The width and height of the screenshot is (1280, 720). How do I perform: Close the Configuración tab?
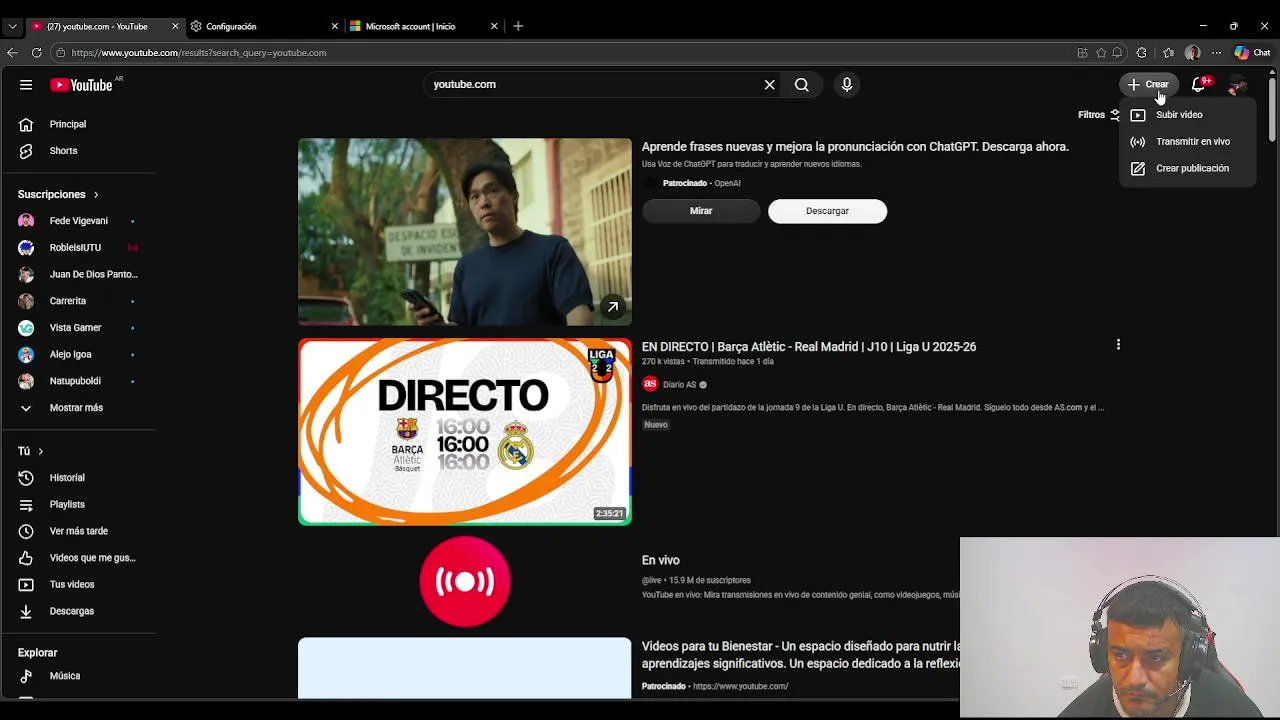(x=335, y=27)
